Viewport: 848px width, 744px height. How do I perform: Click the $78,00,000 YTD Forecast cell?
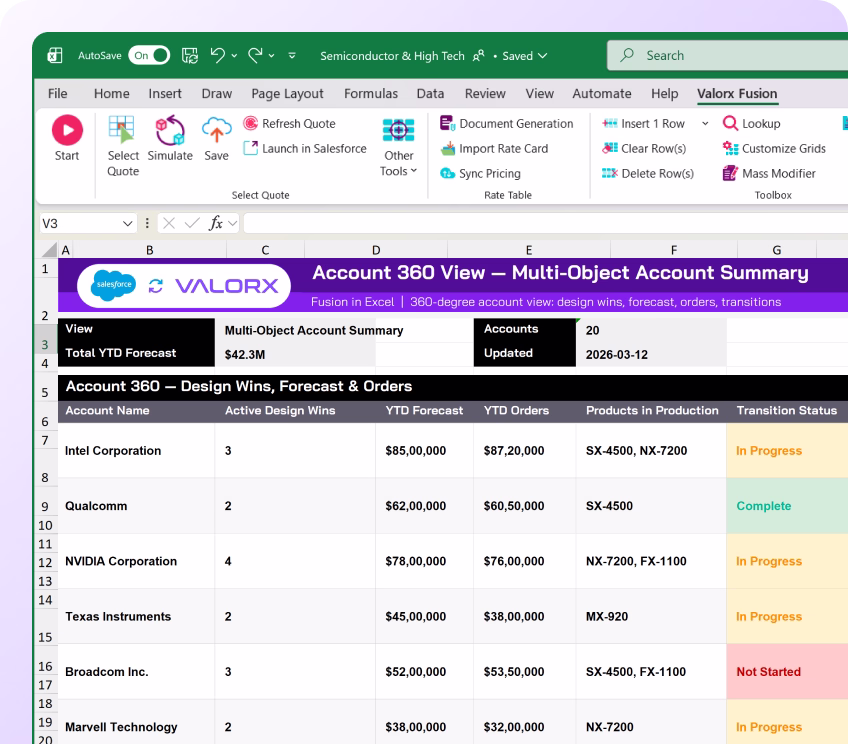425,561
